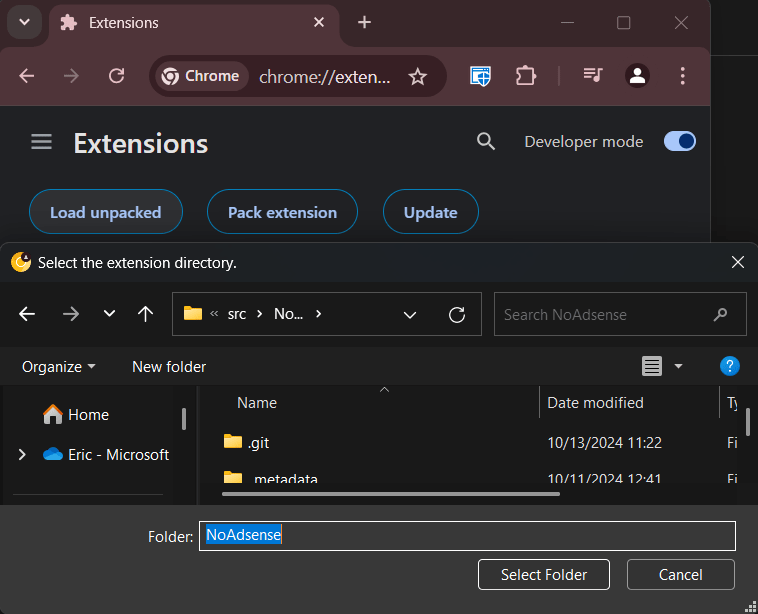
Task: Click the Chrome site info chip
Action: 200,76
